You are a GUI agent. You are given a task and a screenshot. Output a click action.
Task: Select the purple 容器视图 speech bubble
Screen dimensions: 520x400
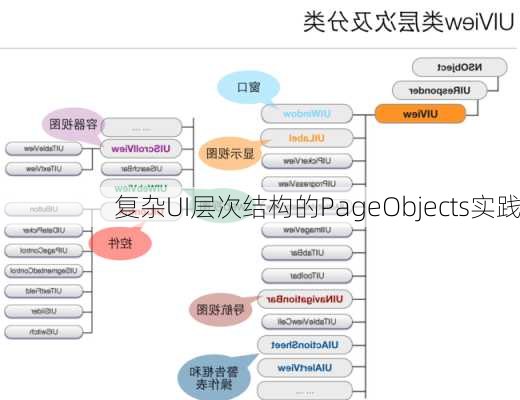coord(73,125)
